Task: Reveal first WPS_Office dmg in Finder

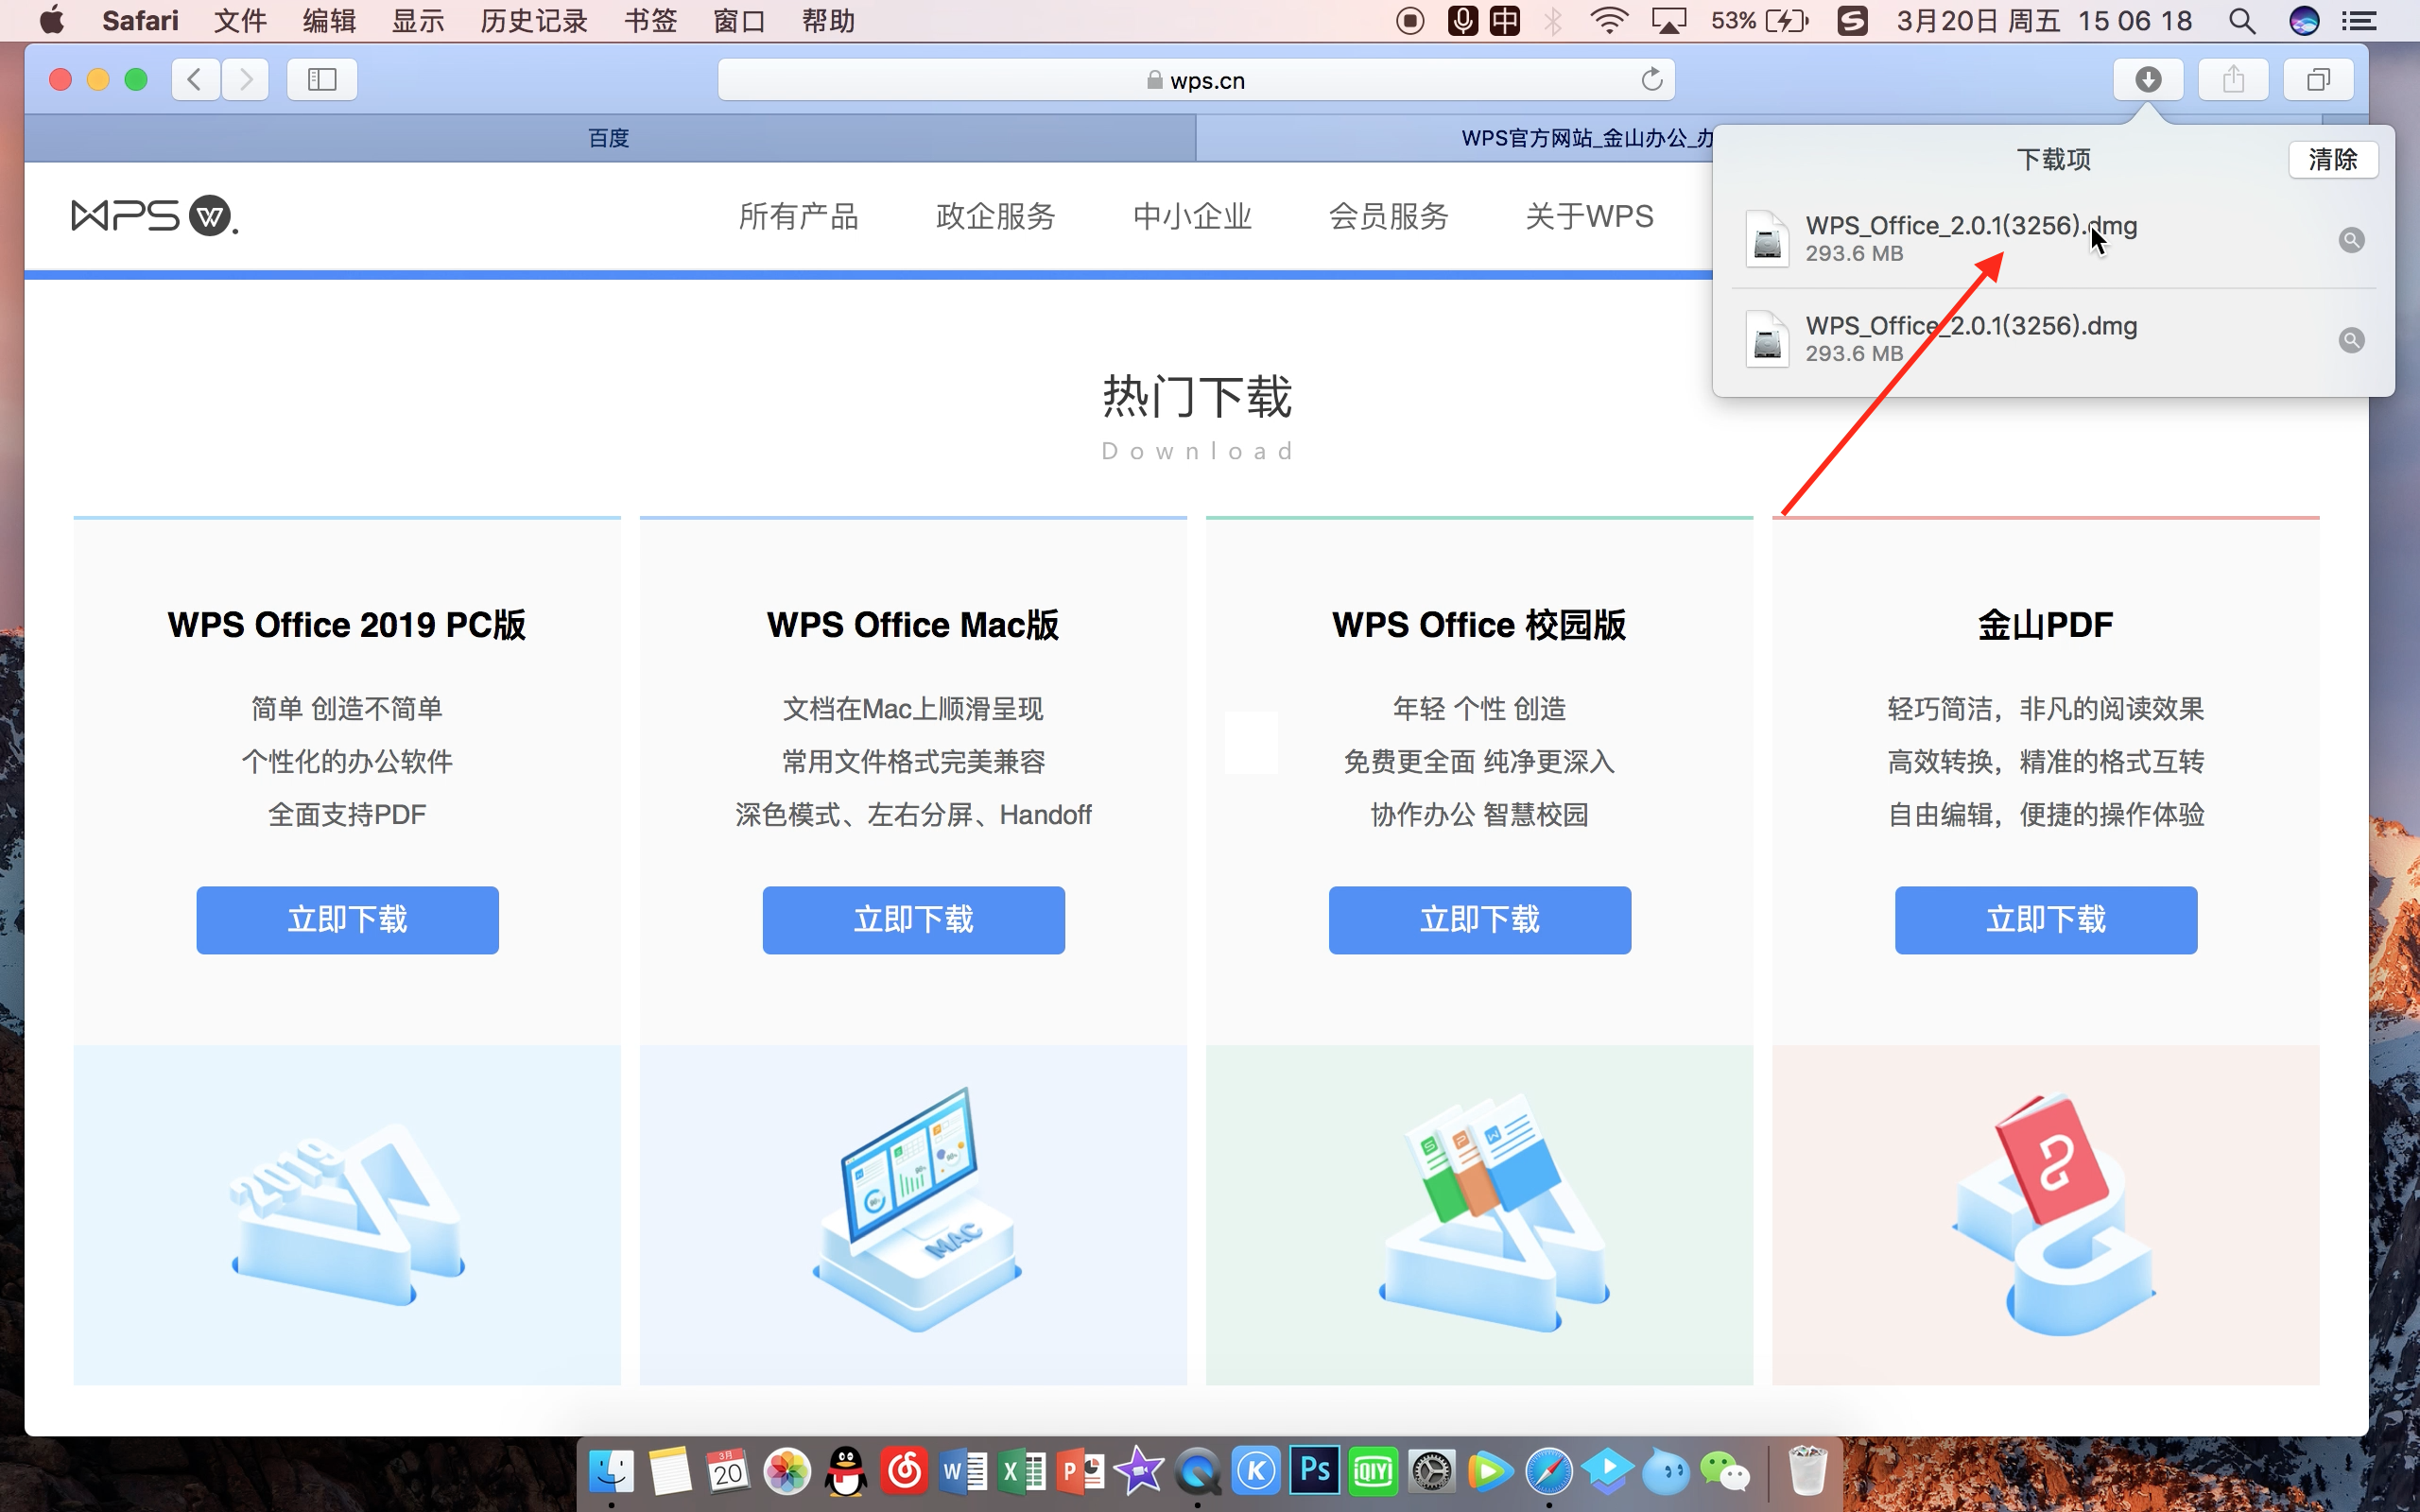Action: (x=2352, y=240)
